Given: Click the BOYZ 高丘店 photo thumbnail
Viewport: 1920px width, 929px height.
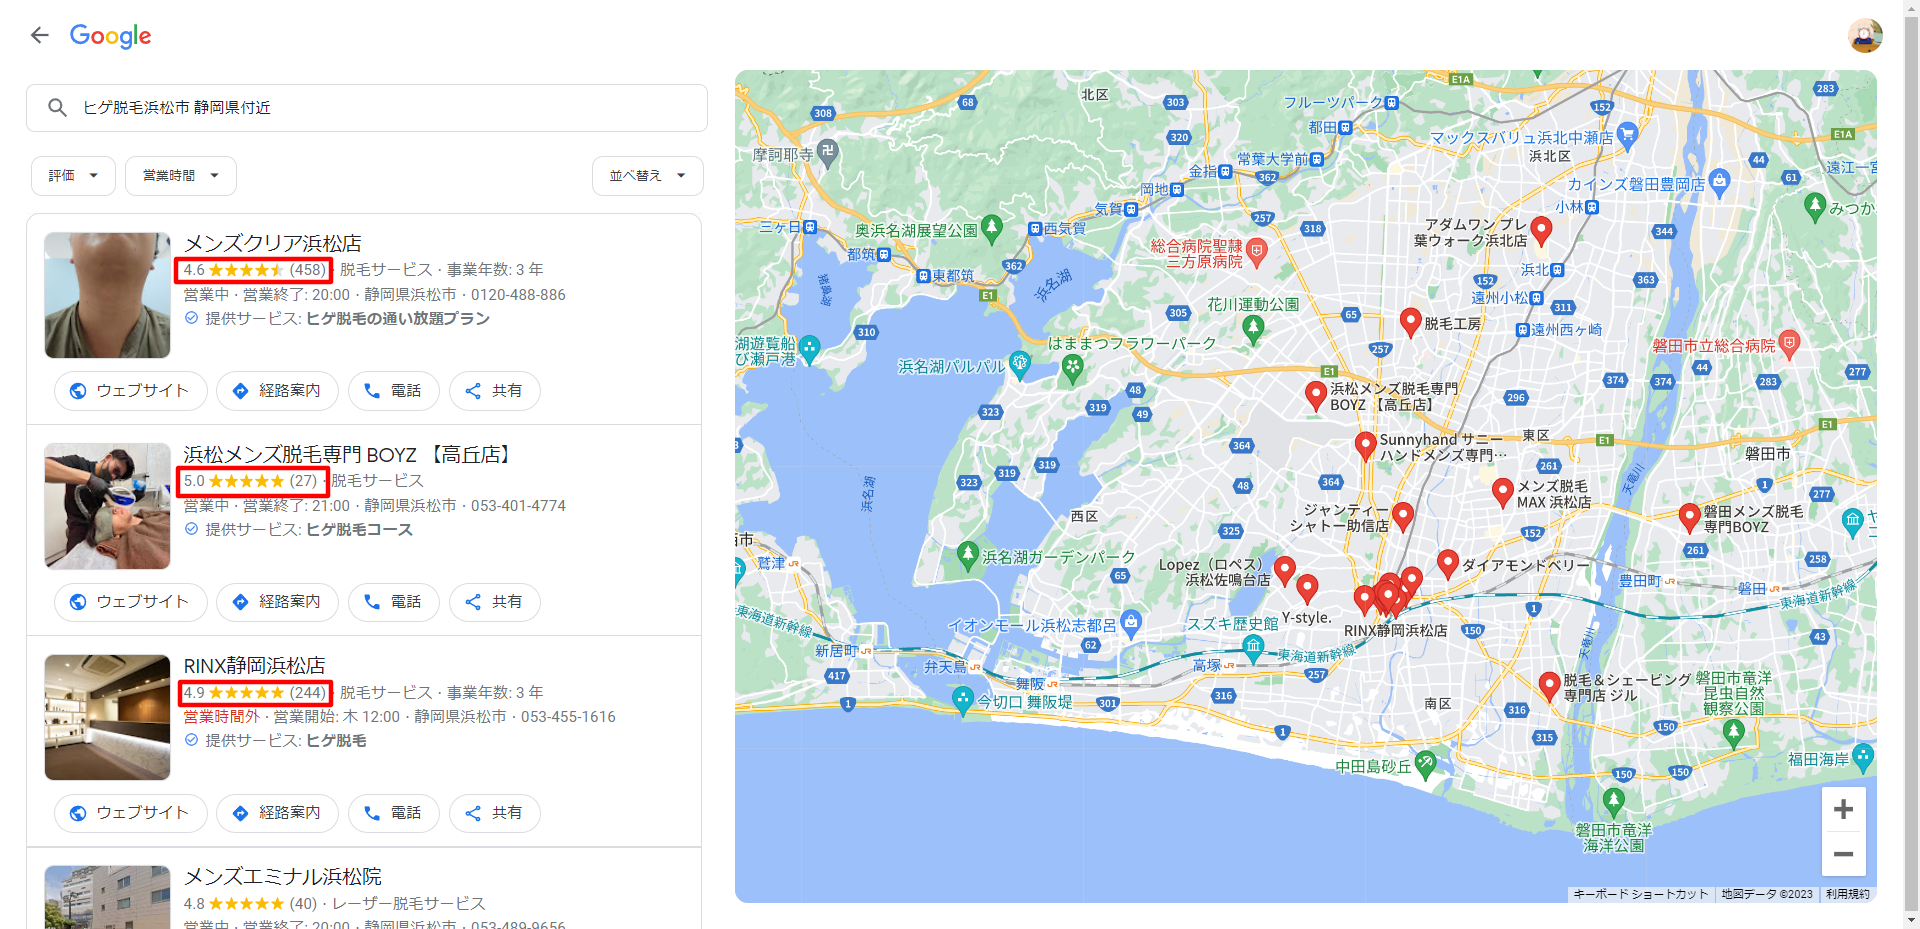Looking at the screenshot, I should coord(107,506).
